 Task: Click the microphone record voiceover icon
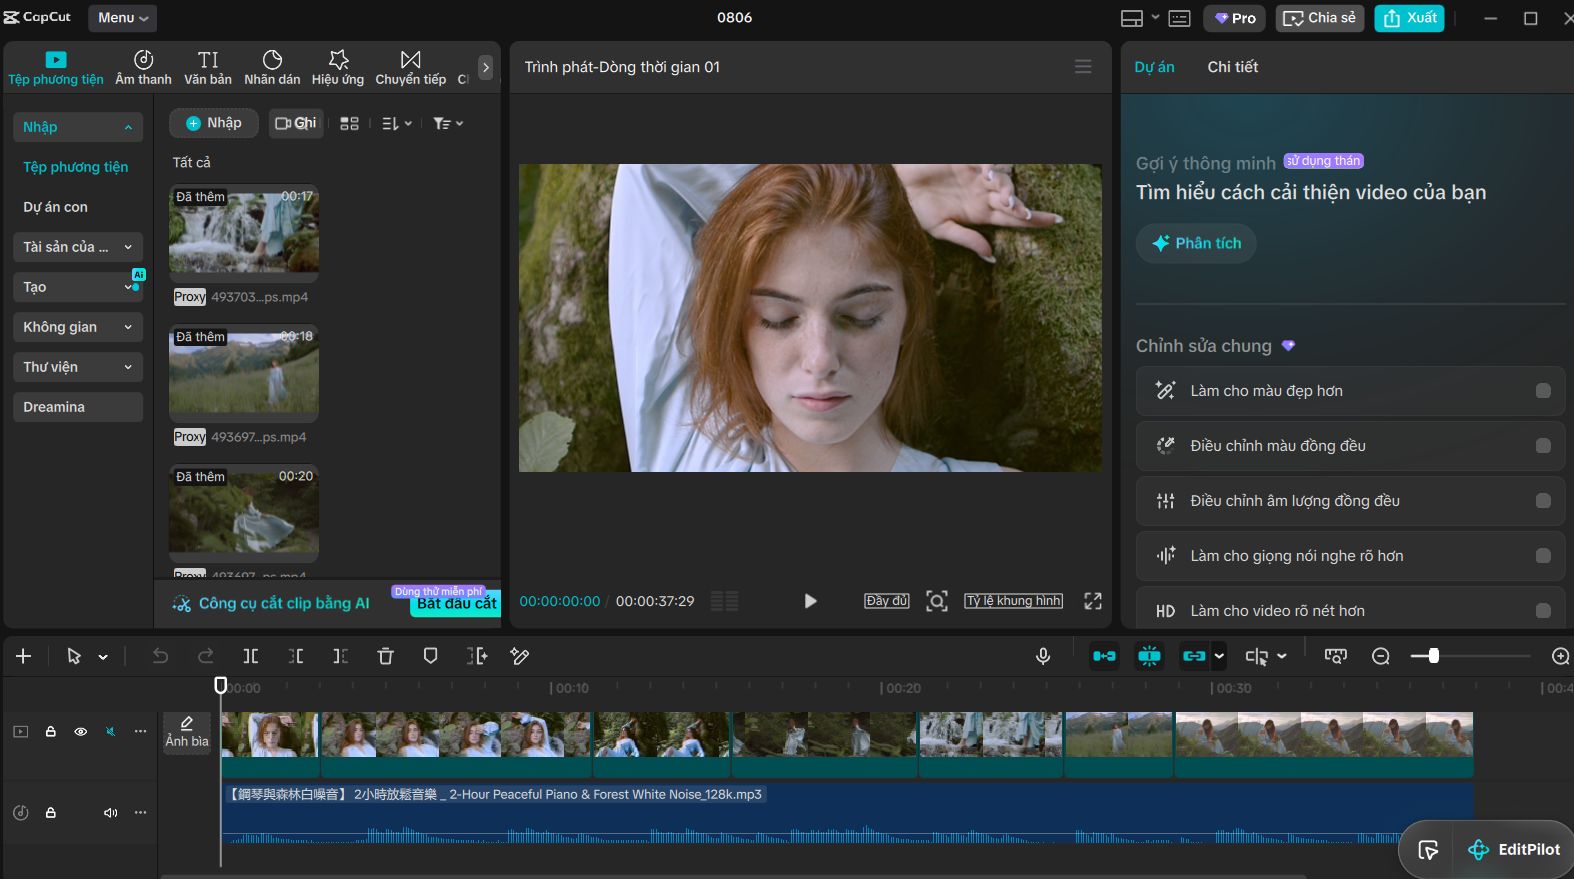[x=1043, y=656]
